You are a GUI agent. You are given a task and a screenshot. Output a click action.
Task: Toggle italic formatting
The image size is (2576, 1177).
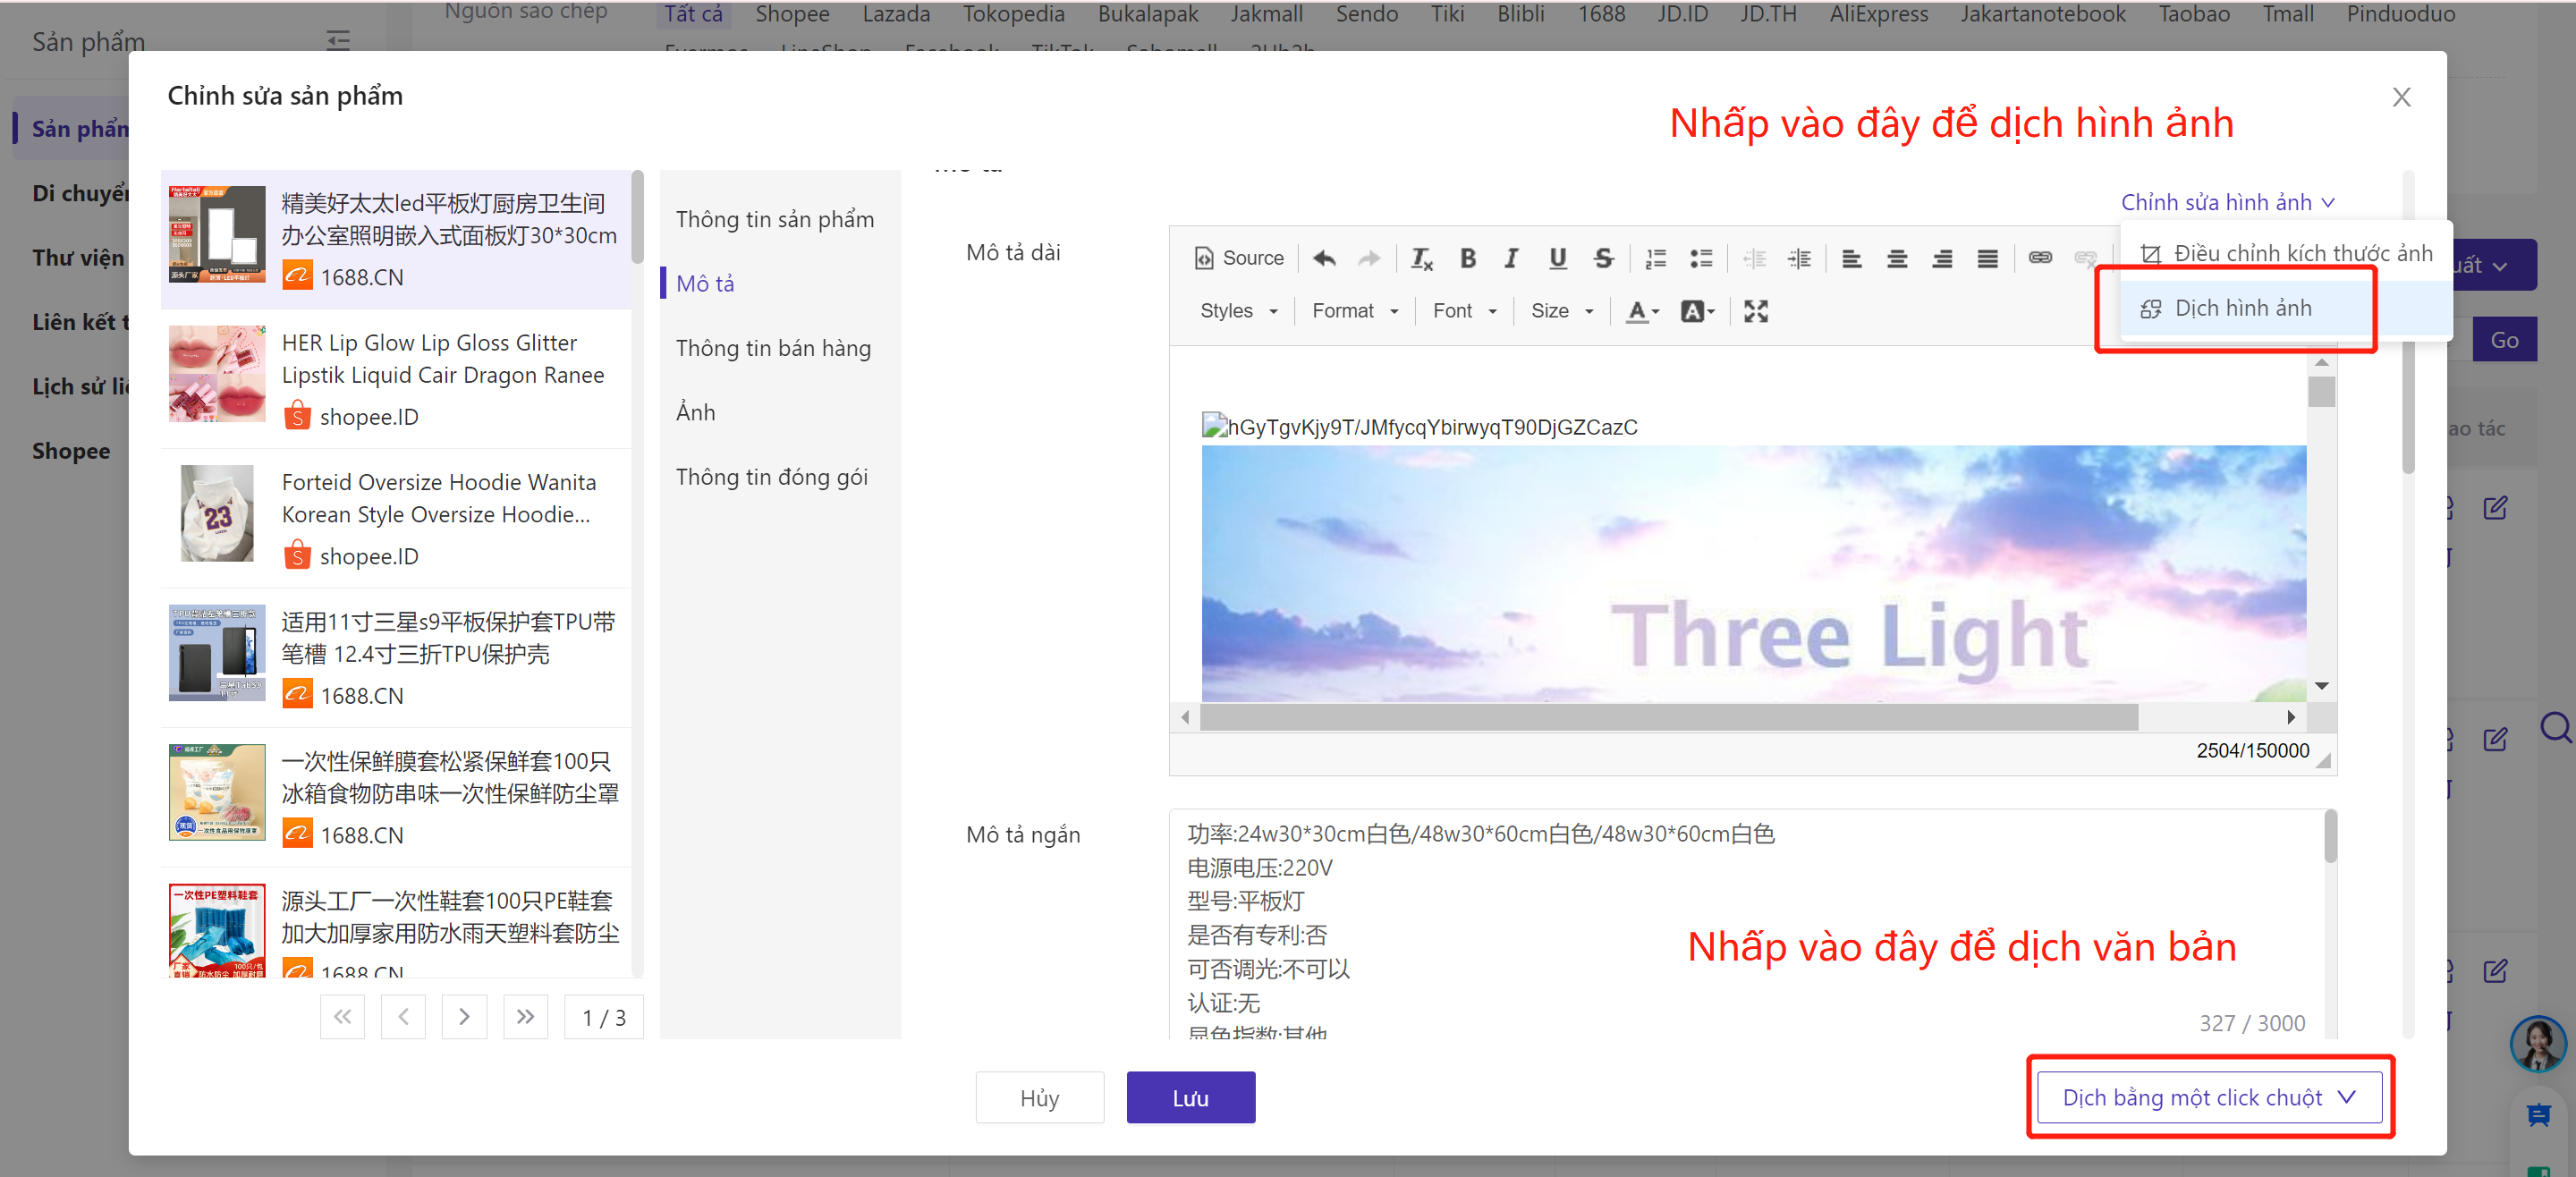1511,258
